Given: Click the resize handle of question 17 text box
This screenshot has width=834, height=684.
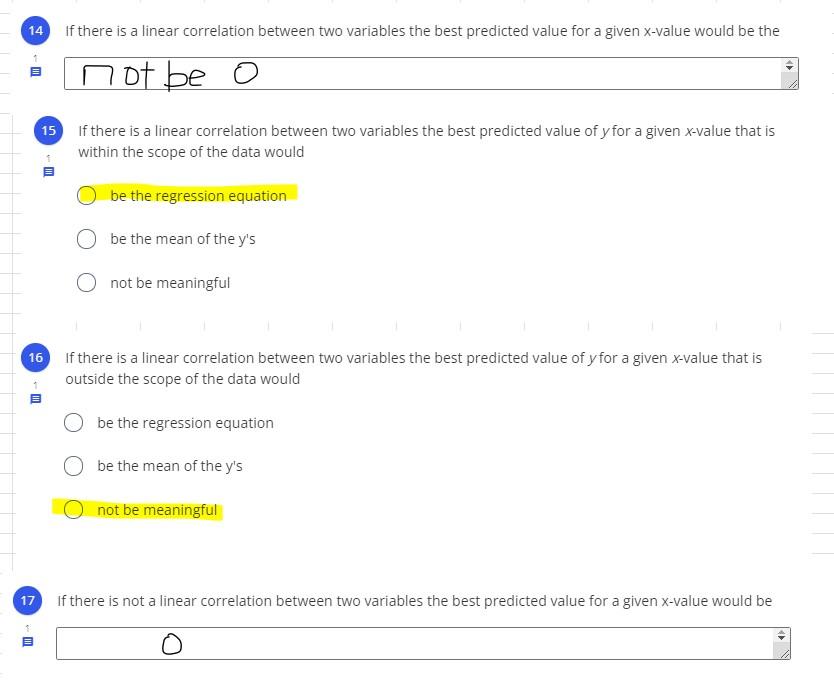Looking at the screenshot, I should (x=783, y=653).
